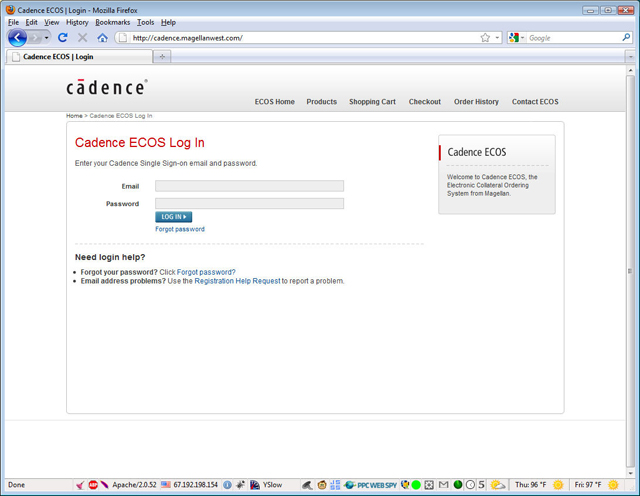Click the clock icon in status bar

coord(470,485)
